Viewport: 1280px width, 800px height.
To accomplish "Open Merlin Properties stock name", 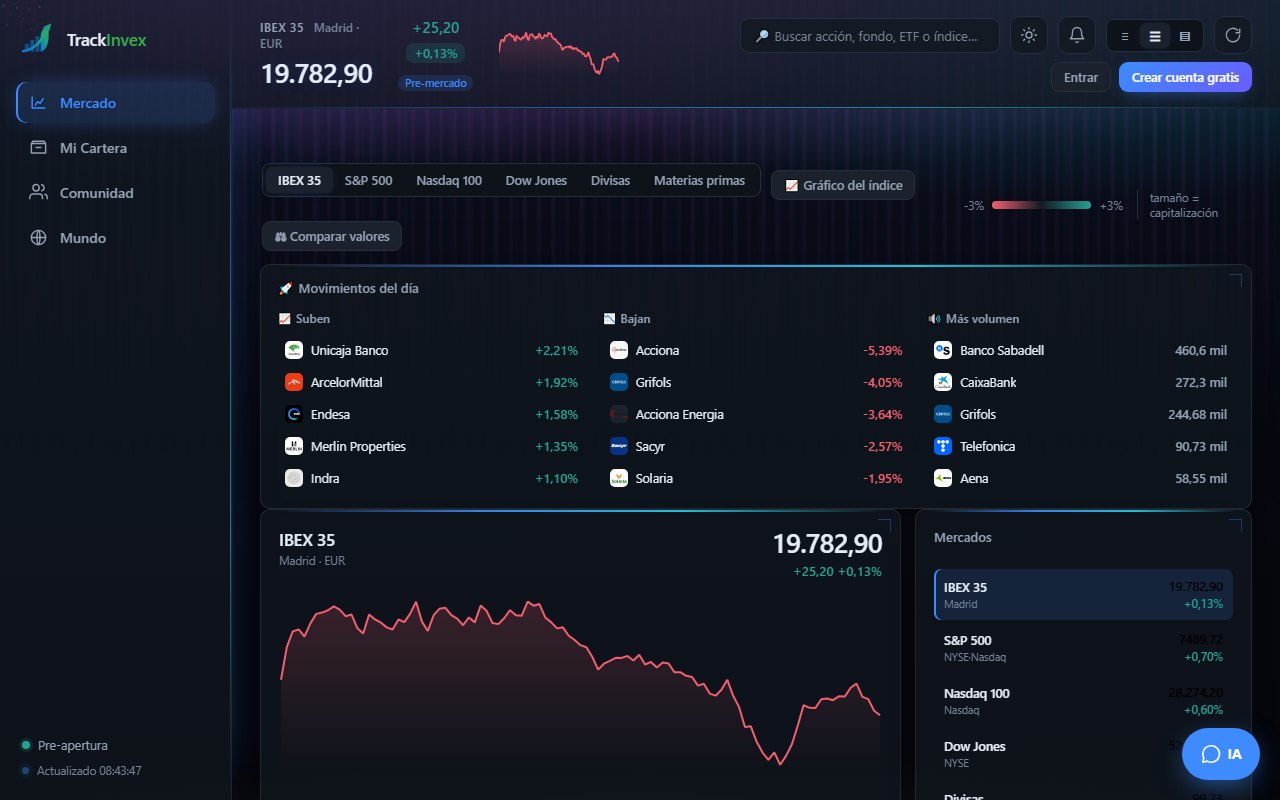I will [x=358, y=446].
